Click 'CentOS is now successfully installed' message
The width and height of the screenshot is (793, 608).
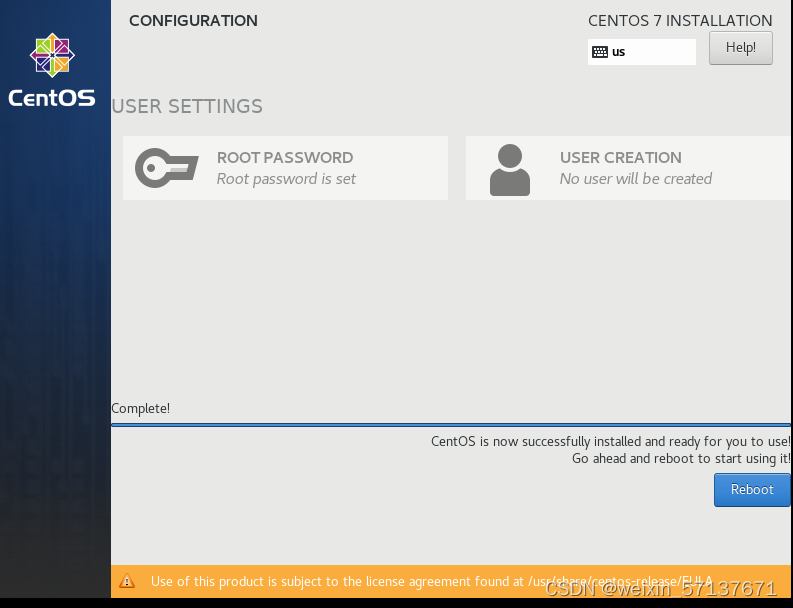(610, 442)
